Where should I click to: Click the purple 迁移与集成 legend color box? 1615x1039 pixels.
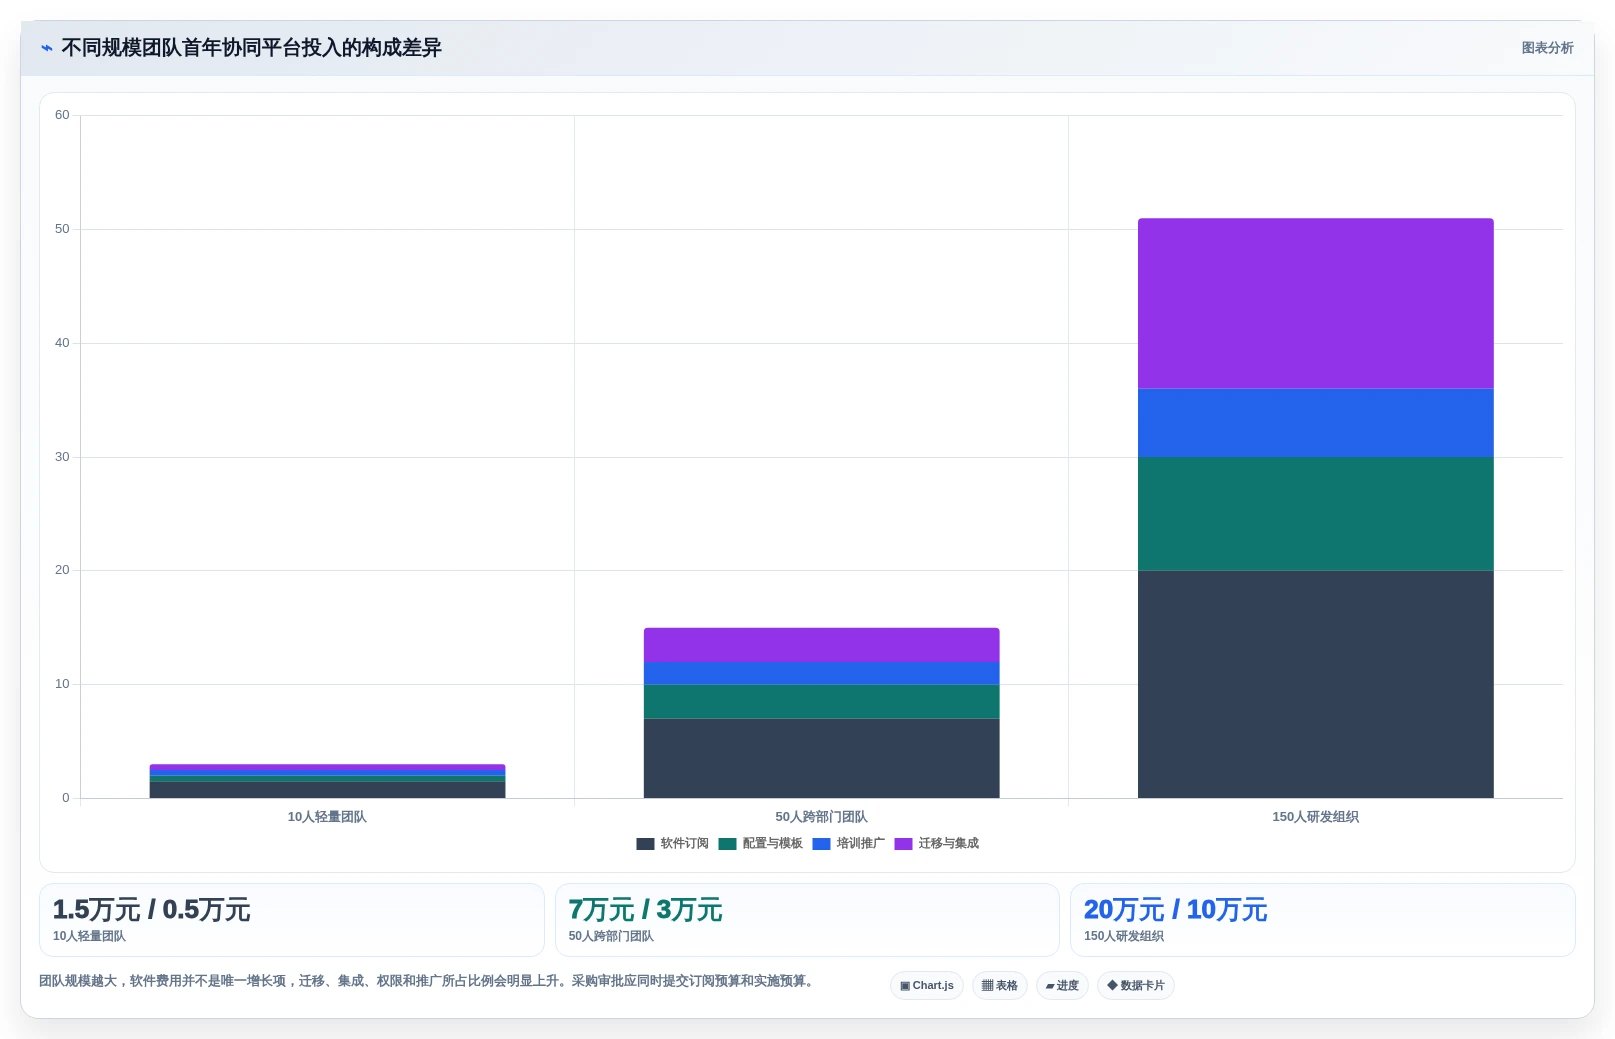tap(903, 844)
